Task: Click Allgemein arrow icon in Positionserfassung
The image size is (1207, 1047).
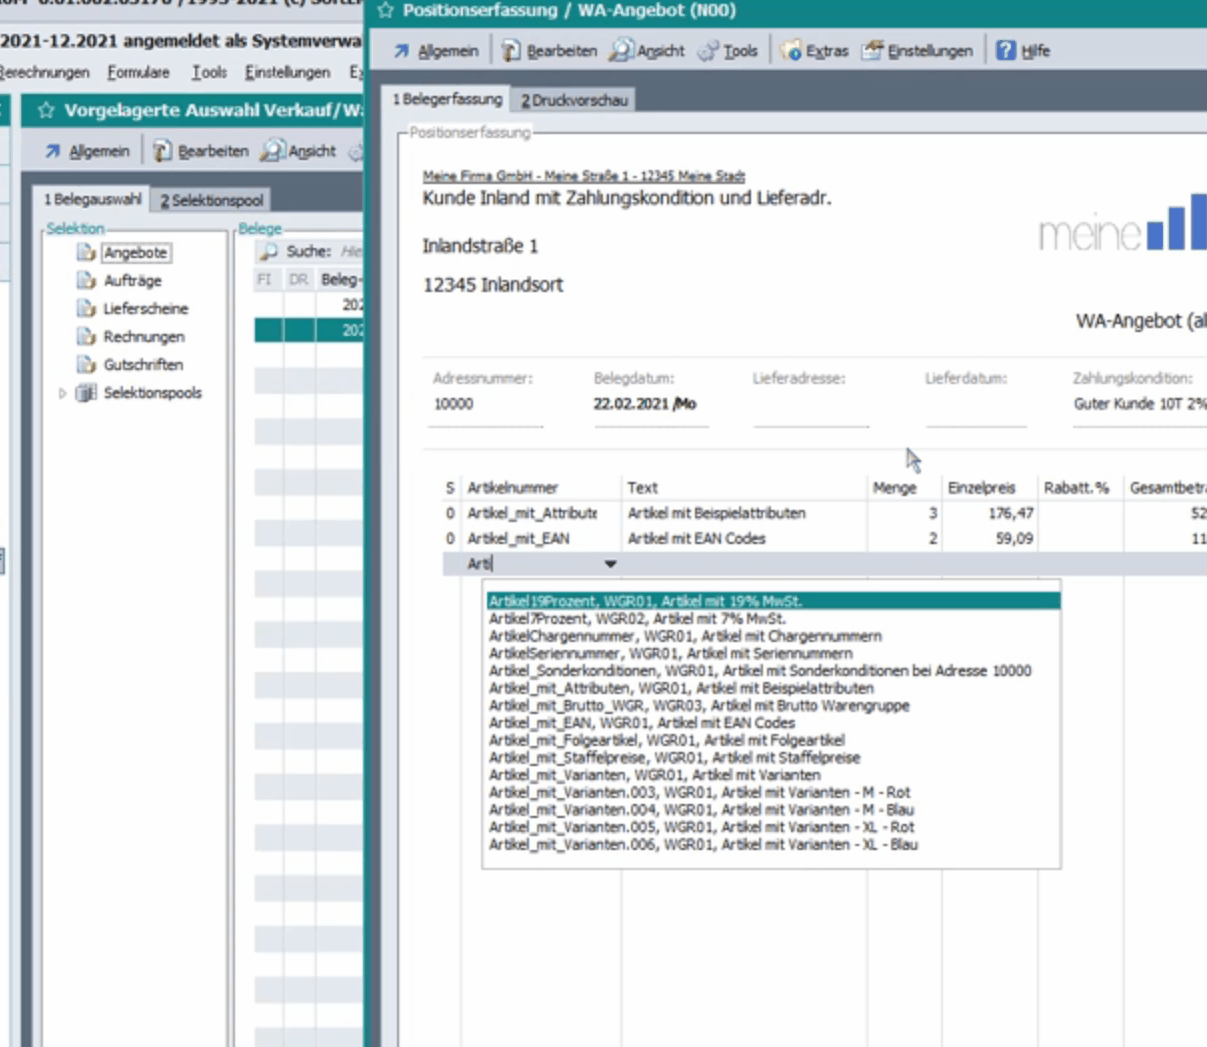Action: tap(402, 50)
